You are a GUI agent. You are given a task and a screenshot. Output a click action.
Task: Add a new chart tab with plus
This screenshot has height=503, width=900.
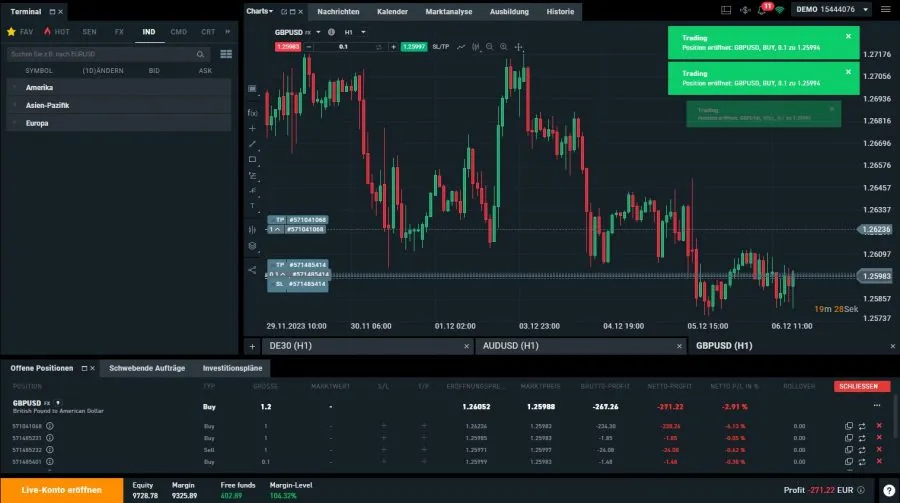tap(252, 346)
